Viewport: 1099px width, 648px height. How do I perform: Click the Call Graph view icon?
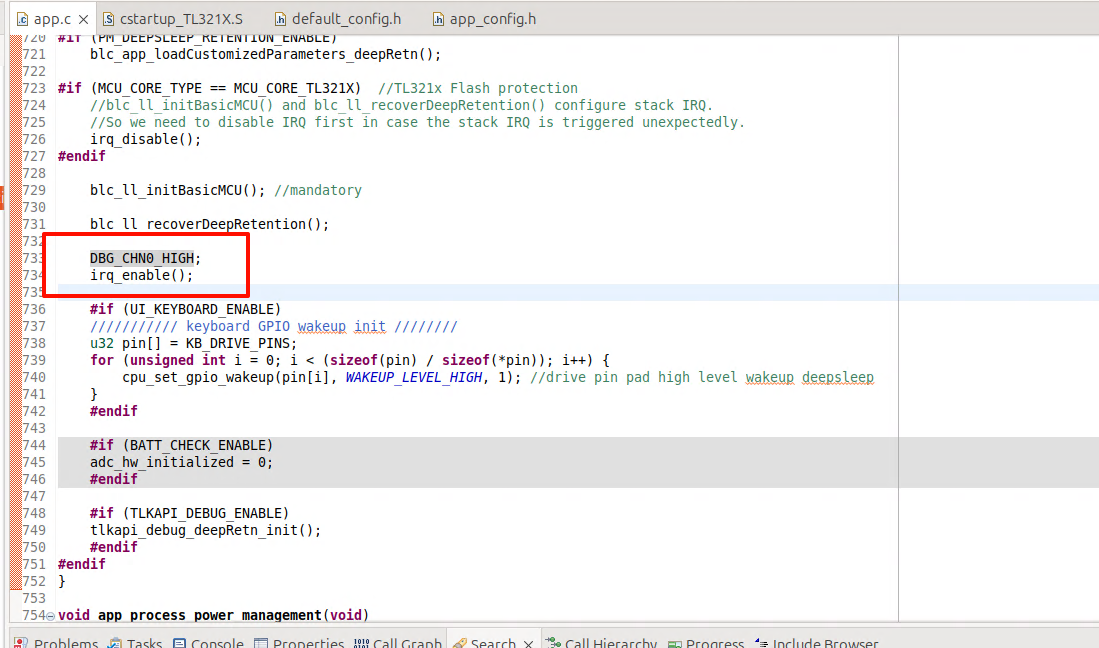click(361, 643)
